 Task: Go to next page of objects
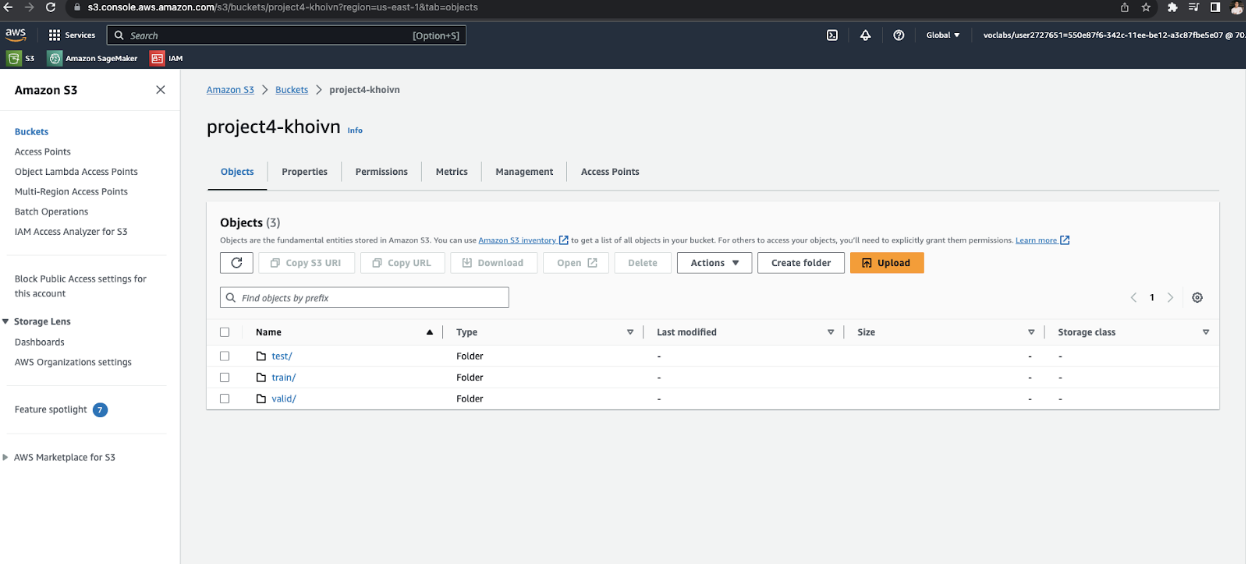1170,297
